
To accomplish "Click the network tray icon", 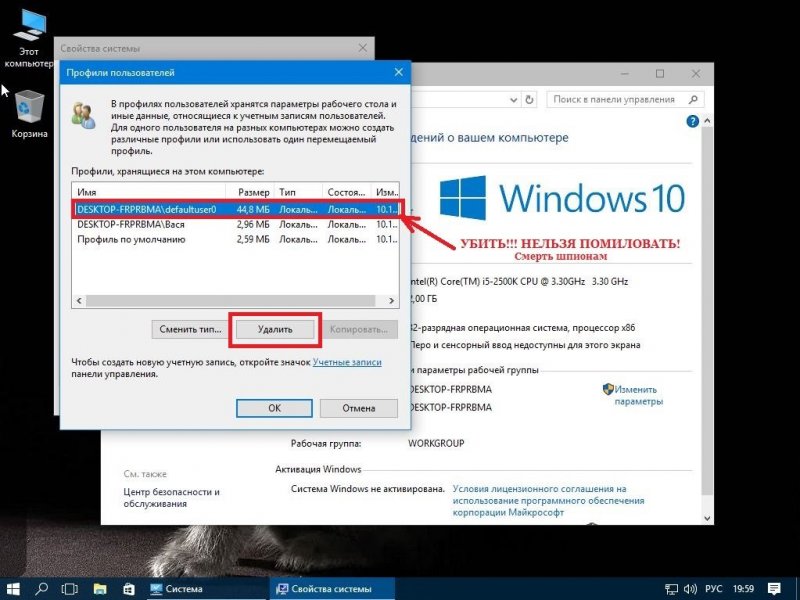I will click(x=671, y=589).
